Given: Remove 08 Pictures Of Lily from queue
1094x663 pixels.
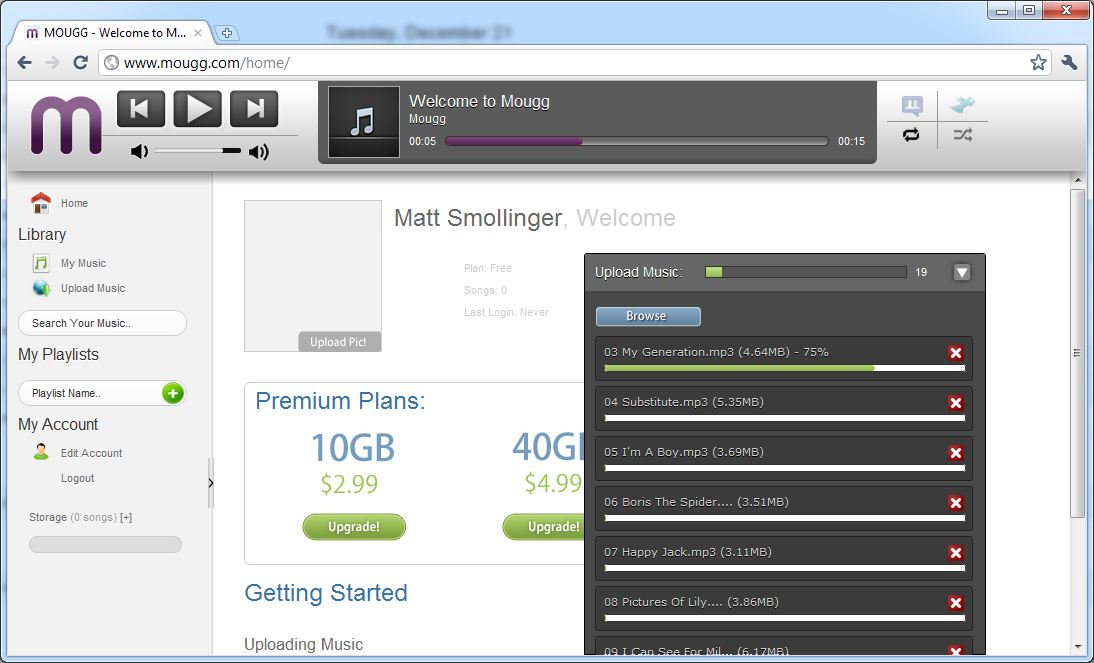Looking at the screenshot, I should (x=956, y=603).
